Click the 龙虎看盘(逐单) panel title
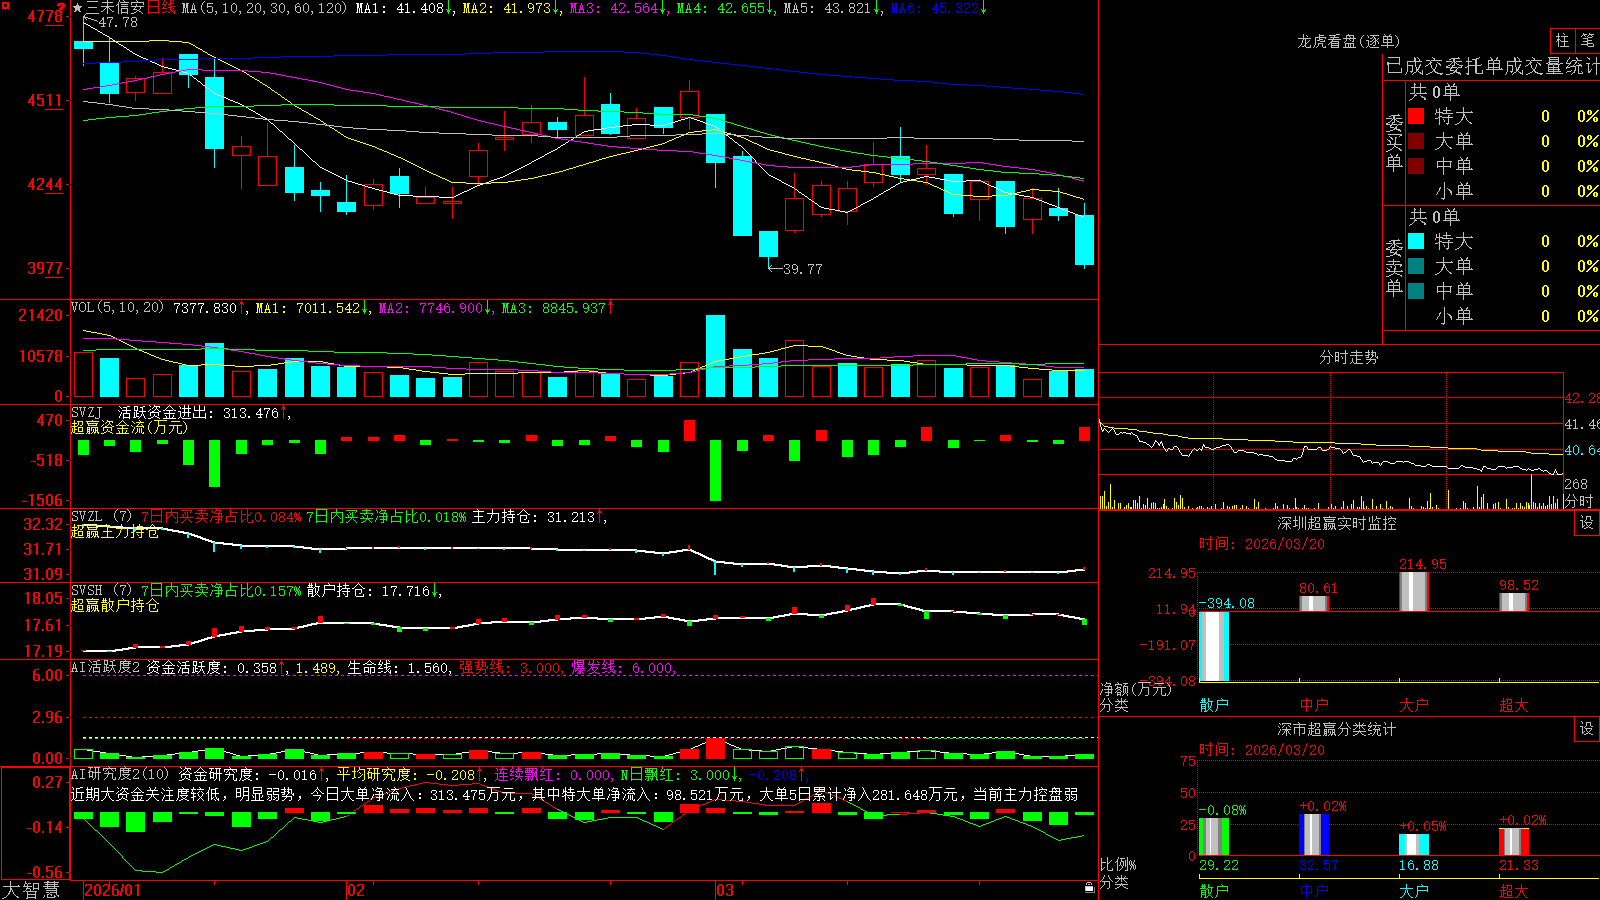The height and width of the screenshot is (900, 1600). (1348, 41)
